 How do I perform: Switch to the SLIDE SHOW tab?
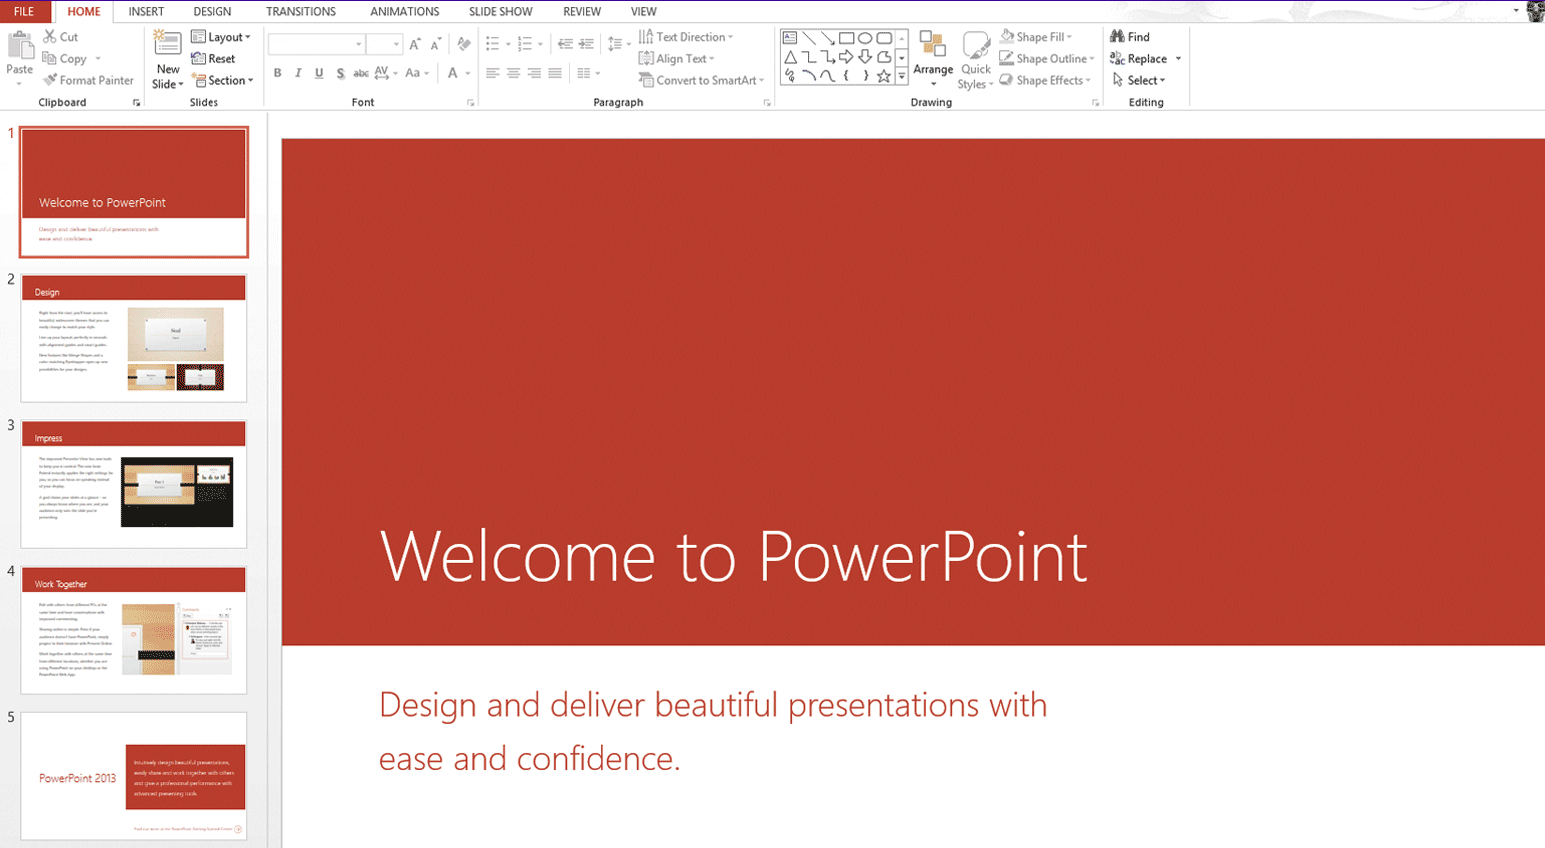click(x=501, y=11)
